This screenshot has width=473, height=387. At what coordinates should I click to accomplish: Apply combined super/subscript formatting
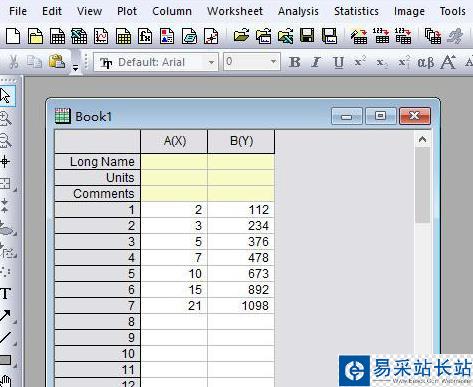click(x=404, y=62)
